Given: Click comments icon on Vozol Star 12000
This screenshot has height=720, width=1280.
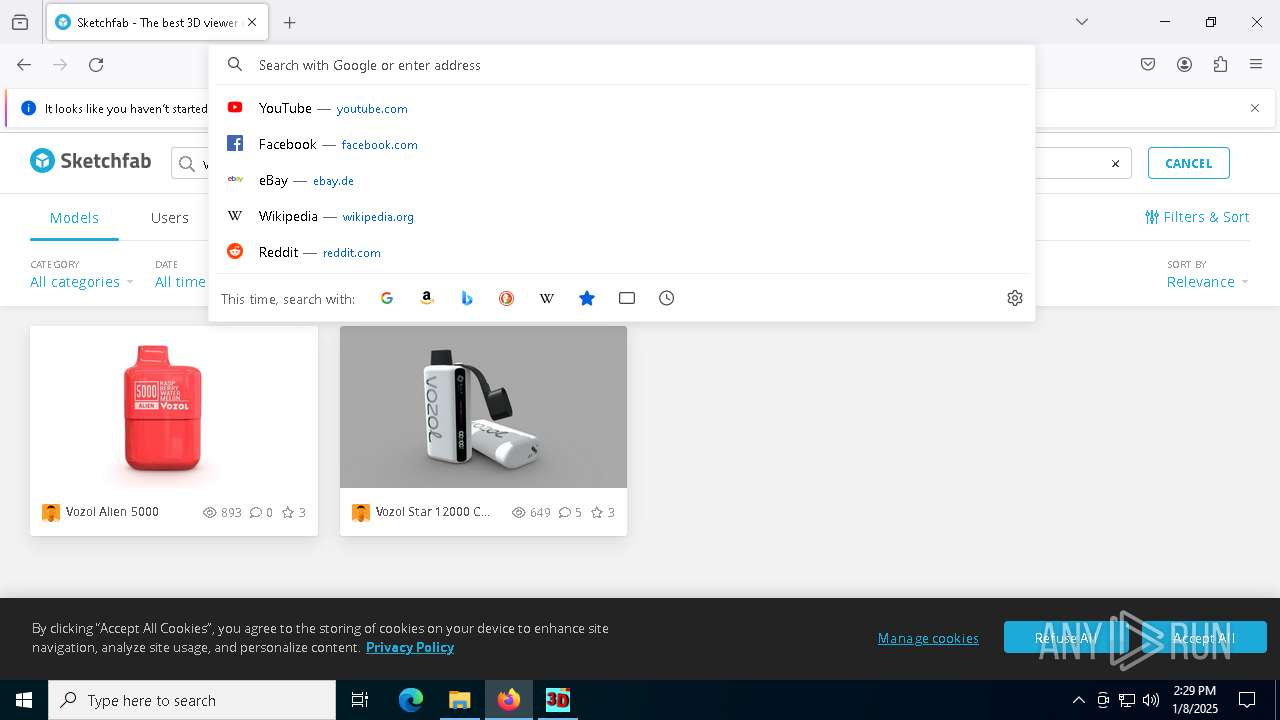Looking at the screenshot, I should click(565, 512).
